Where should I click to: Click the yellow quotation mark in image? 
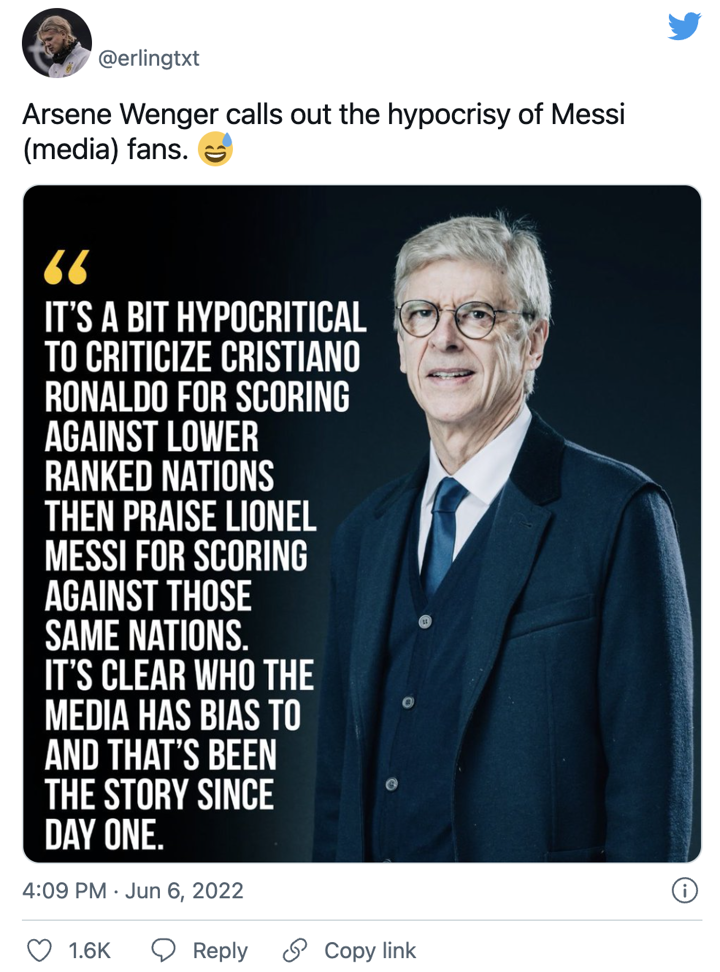coord(66,267)
